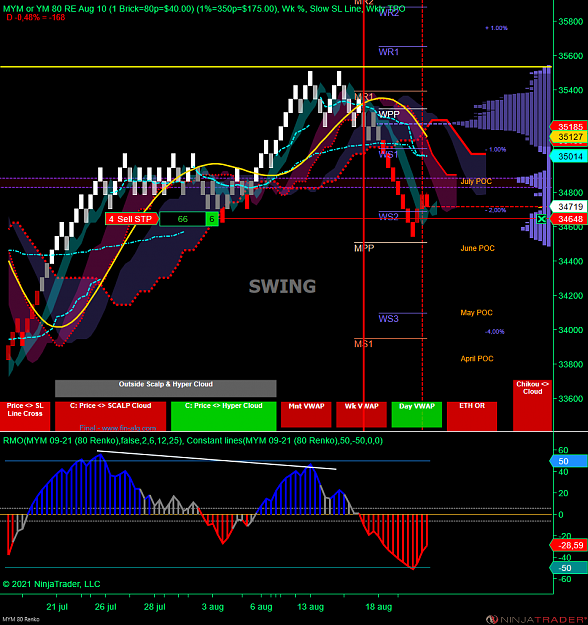Switch to the 'MYM 80 Renko' chart tab
The height and width of the screenshot is (625, 588).
click(x=21, y=619)
